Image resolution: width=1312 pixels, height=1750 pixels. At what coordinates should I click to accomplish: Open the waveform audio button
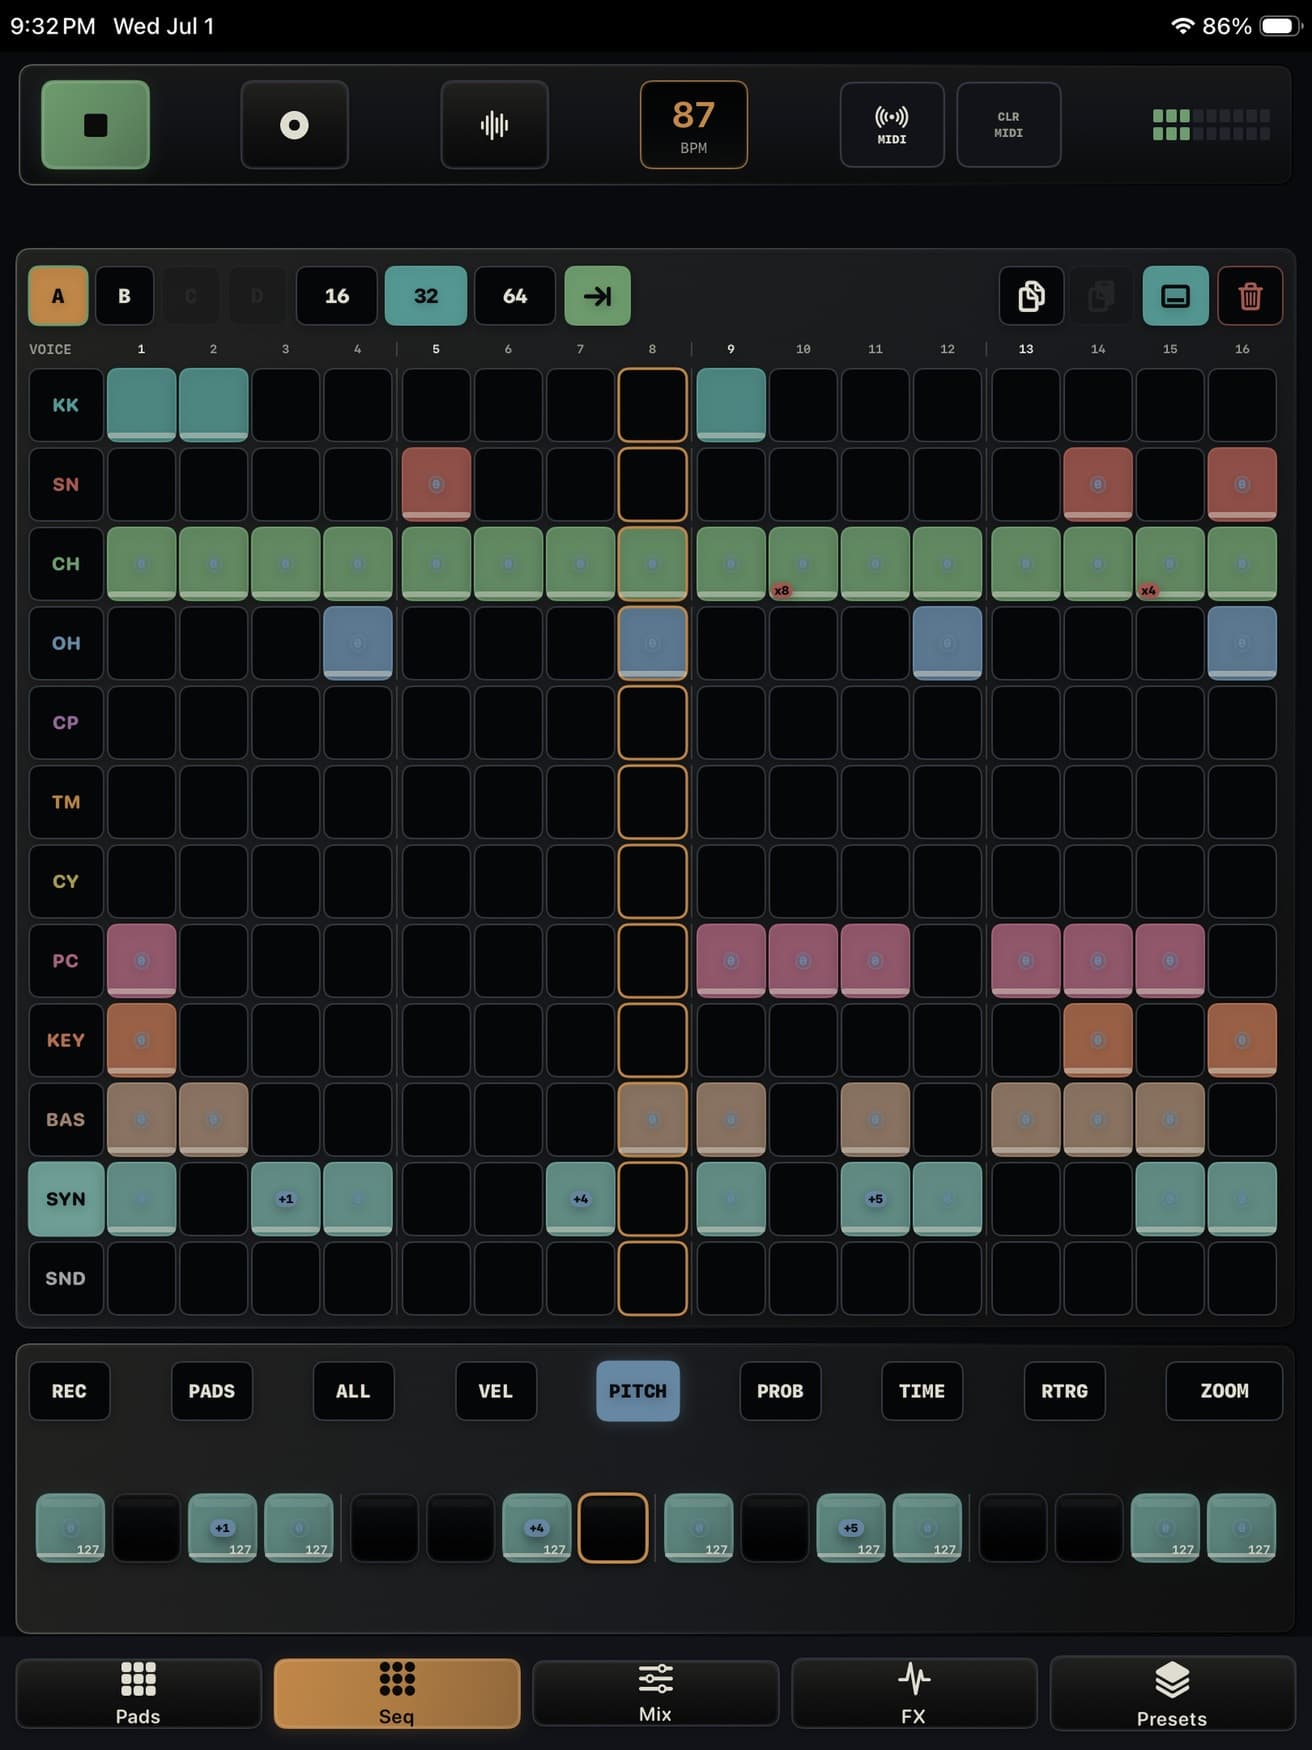coord(494,125)
